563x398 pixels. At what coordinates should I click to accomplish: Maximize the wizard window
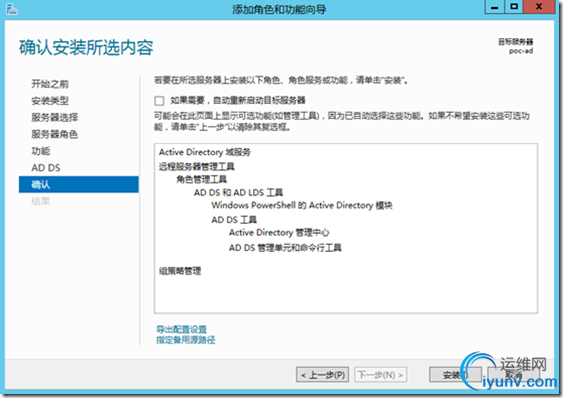click(x=514, y=7)
